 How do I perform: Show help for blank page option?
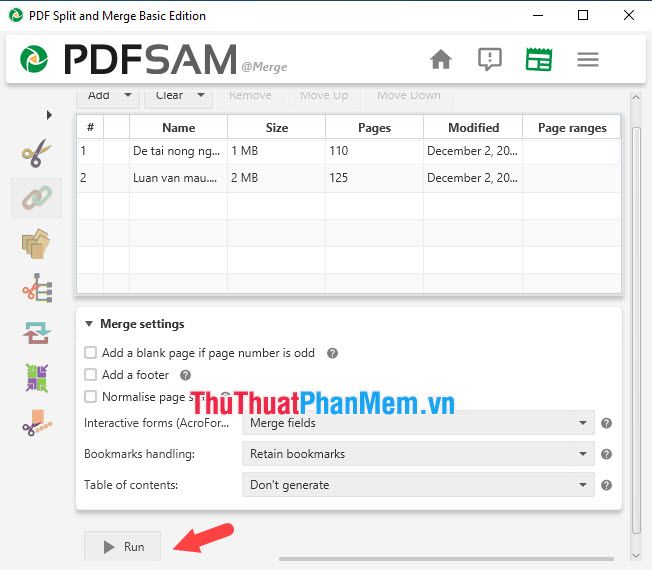(332, 353)
